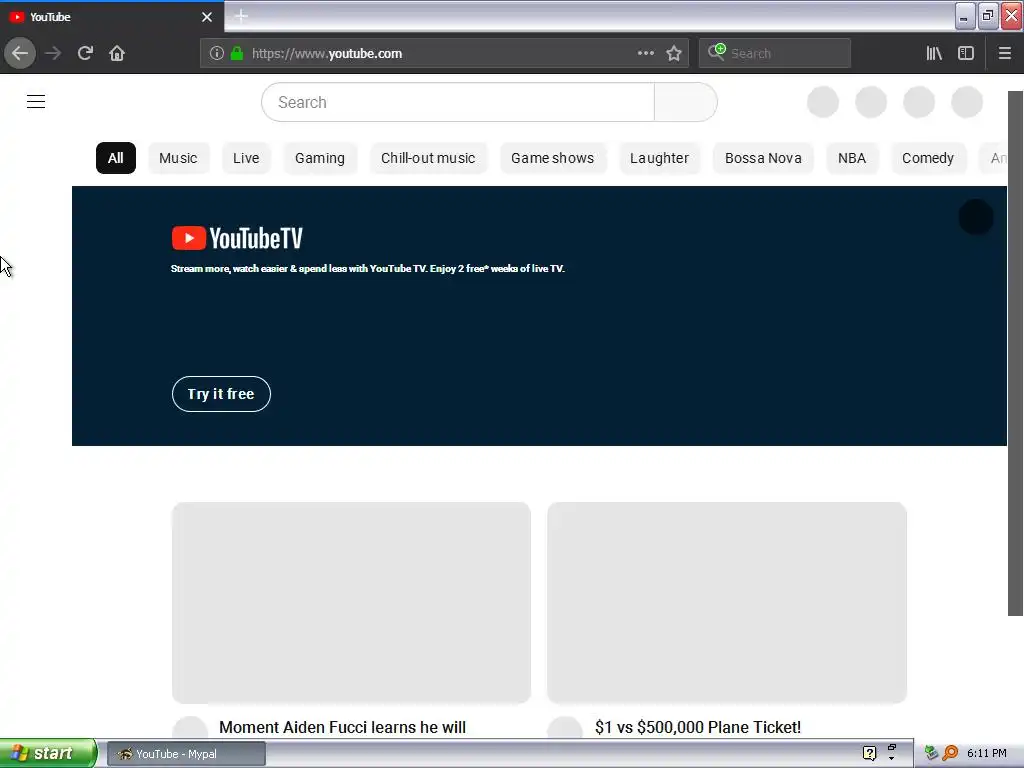Click the browser toolbar Search box
Screen dimensions: 1024x768
[x=775, y=53]
